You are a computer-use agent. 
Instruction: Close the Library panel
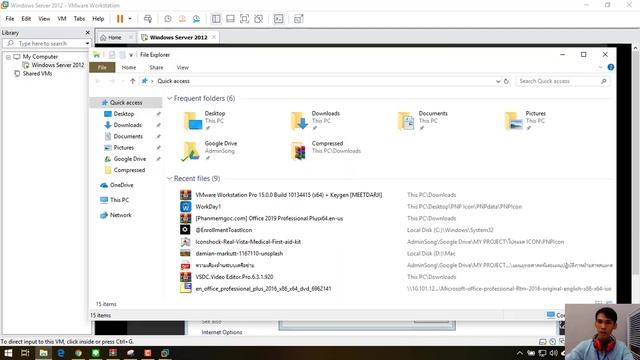[x=87, y=33]
